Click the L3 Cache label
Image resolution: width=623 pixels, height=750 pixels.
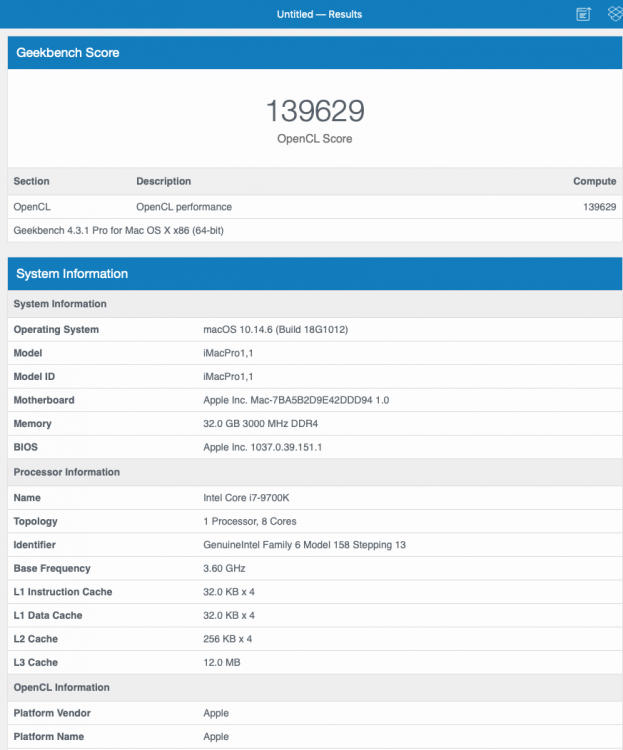pos(35,662)
